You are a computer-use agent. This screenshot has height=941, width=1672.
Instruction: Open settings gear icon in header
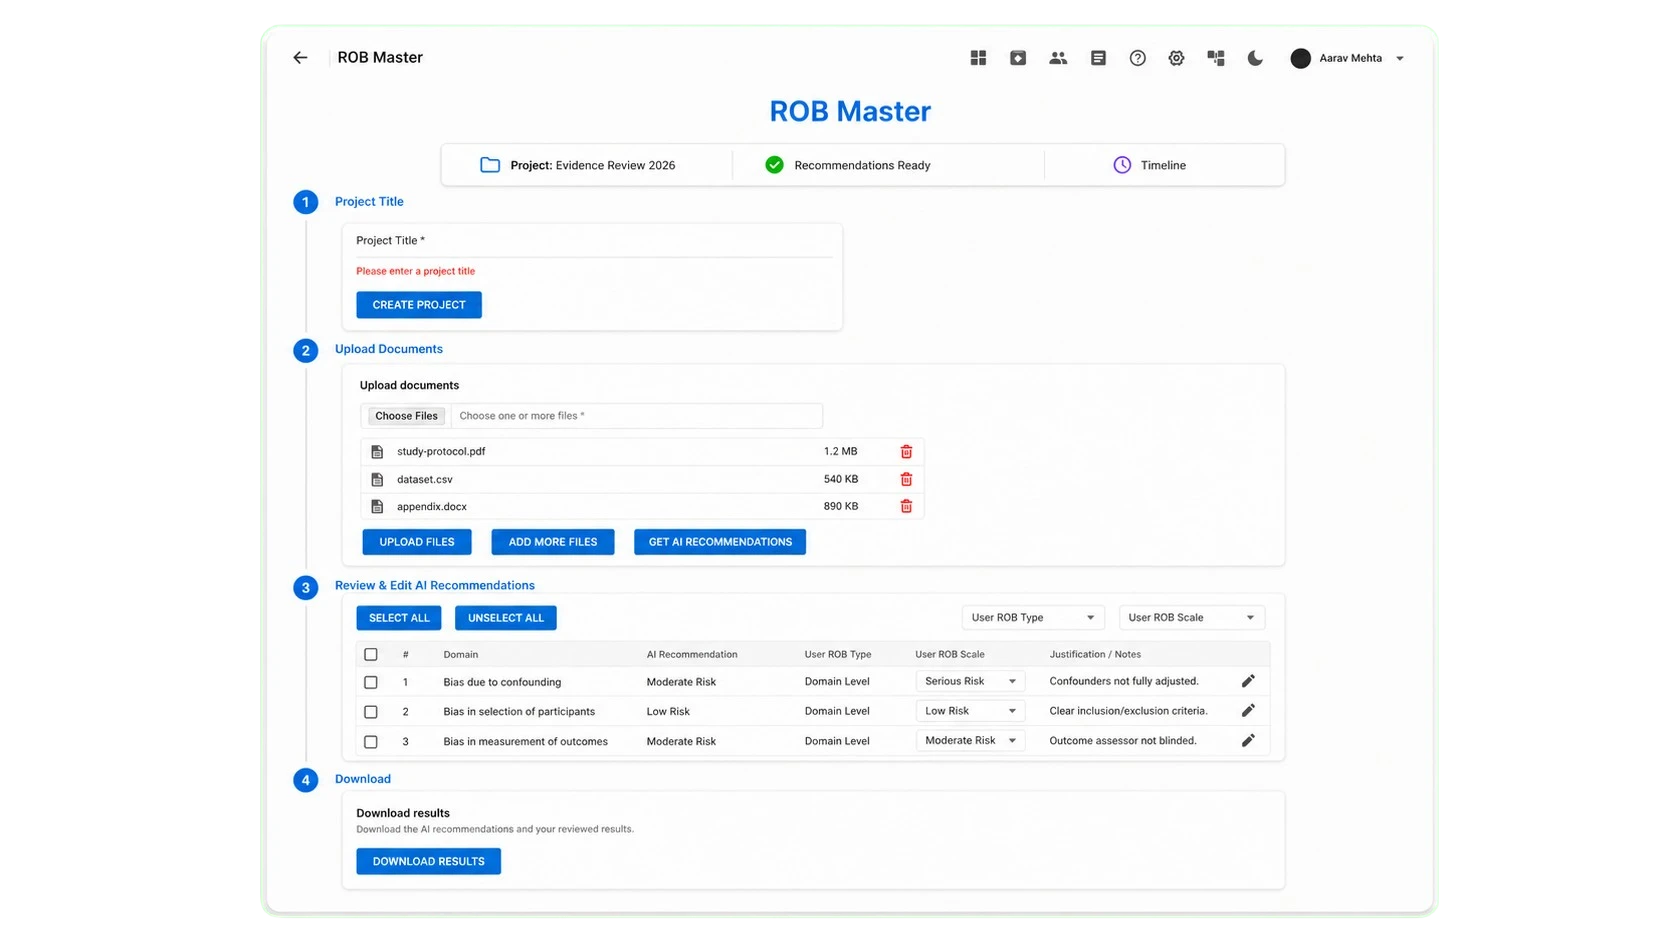tap(1176, 58)
